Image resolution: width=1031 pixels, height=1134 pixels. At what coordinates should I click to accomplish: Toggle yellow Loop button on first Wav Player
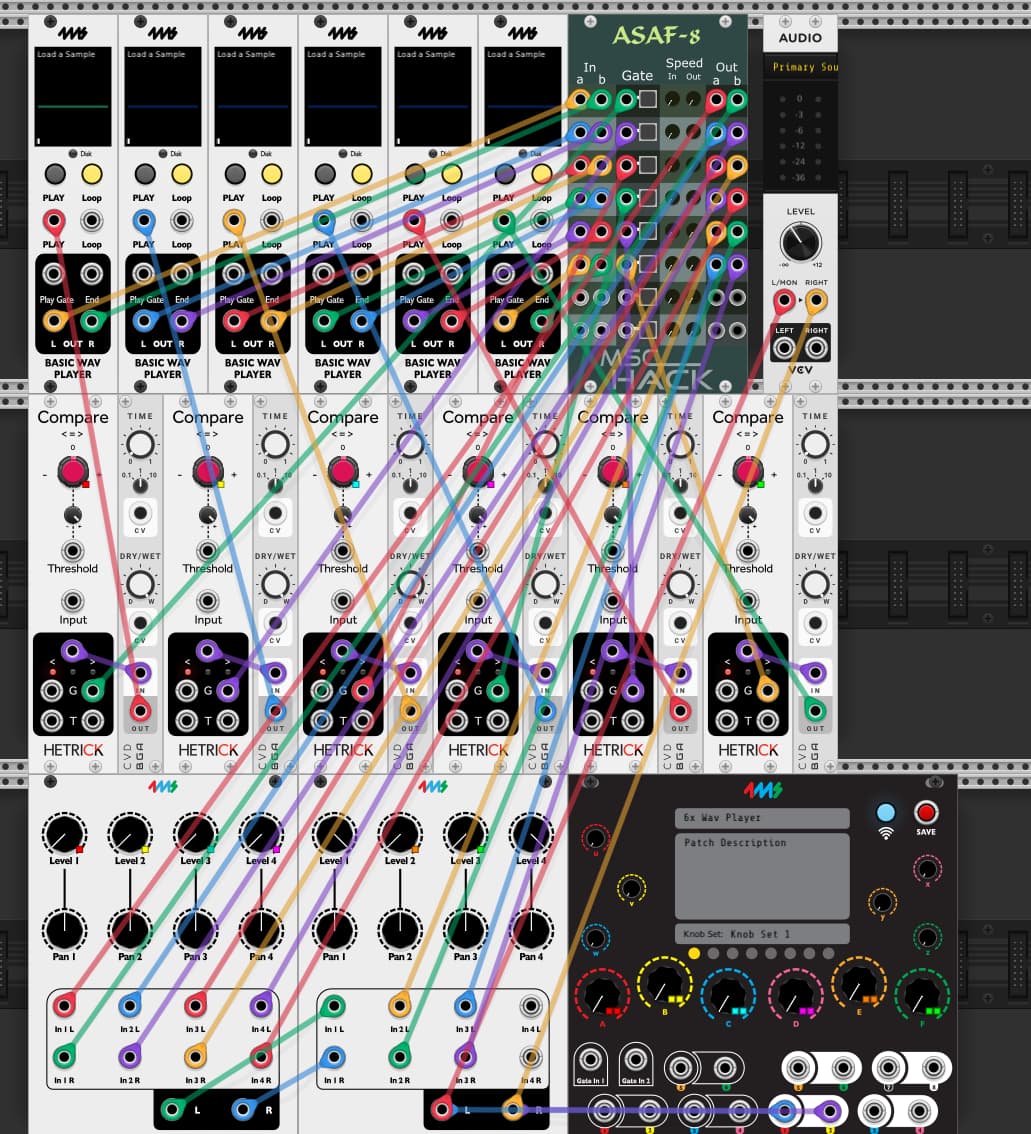[x=91, y=174]
